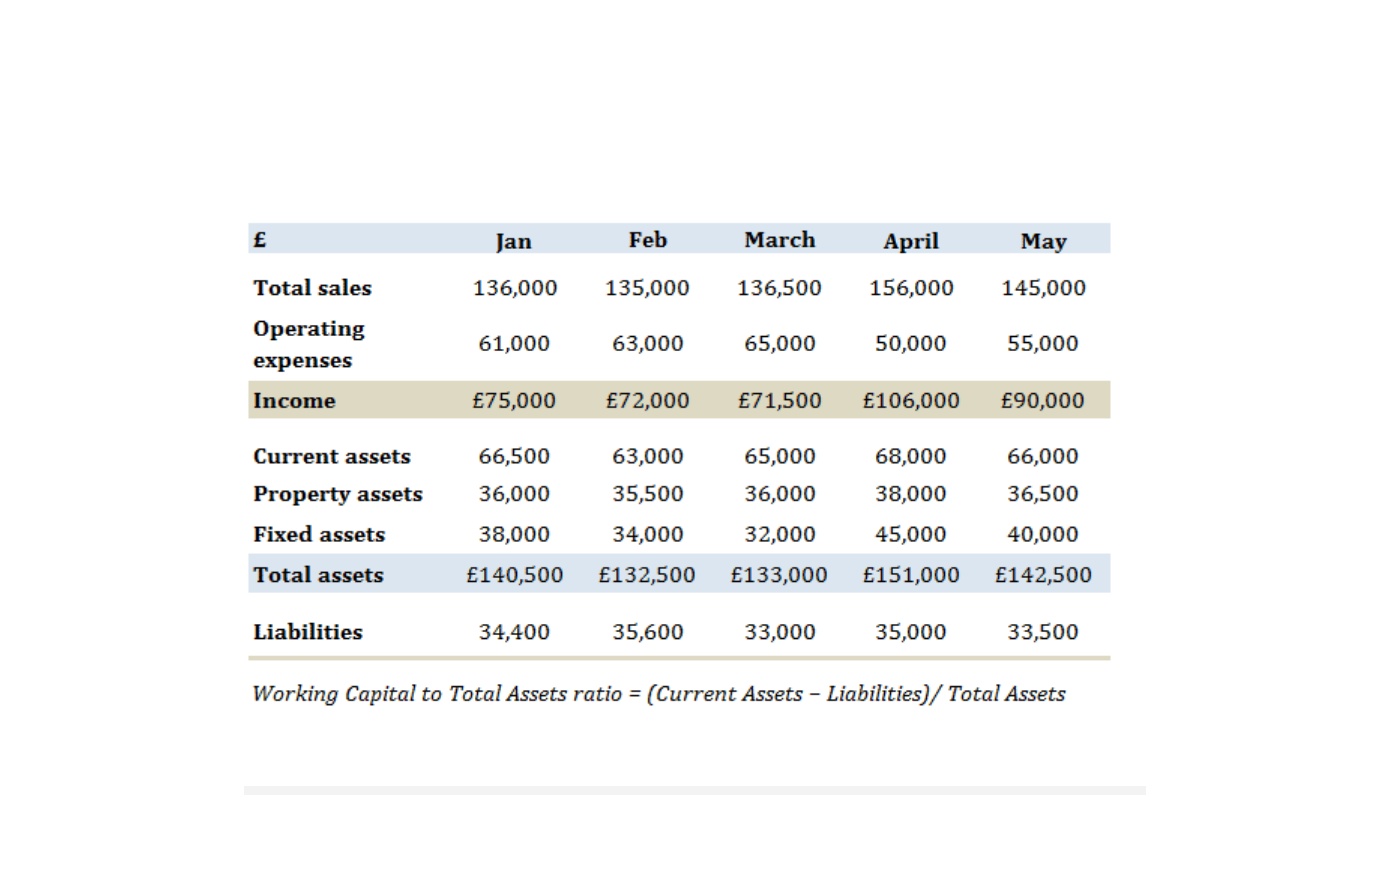
Task: Select the April column header
Action: point(911,241)
